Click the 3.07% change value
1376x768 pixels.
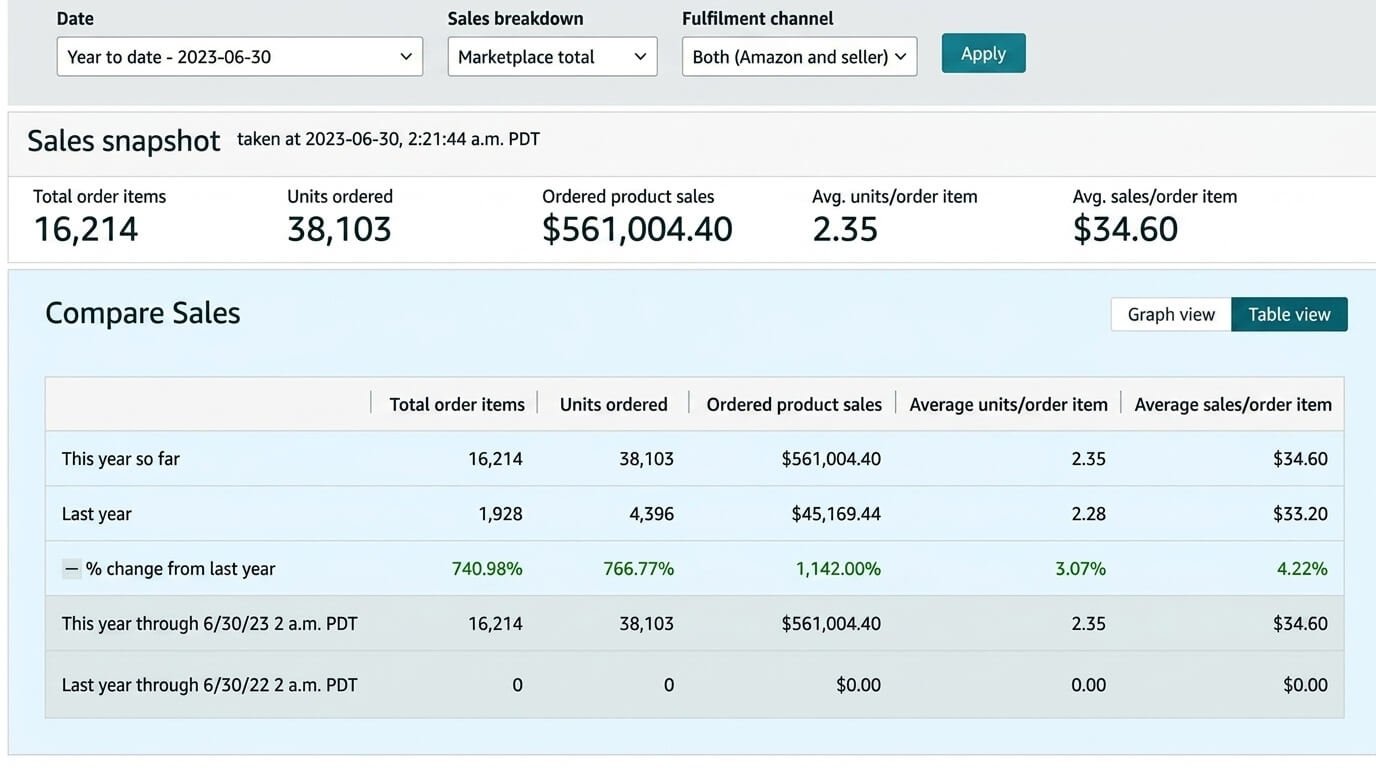click(x=1080, y=569)
